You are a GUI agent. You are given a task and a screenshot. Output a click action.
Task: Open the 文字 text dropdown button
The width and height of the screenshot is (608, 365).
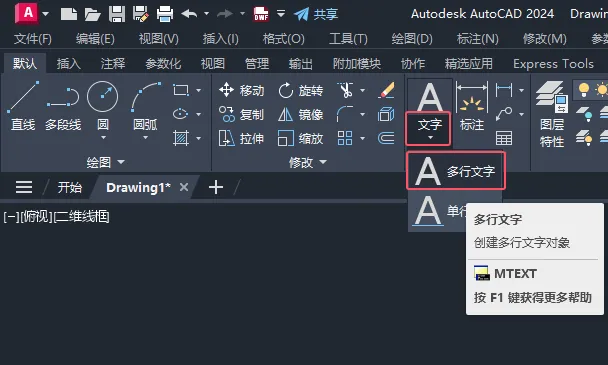[428, 129]
